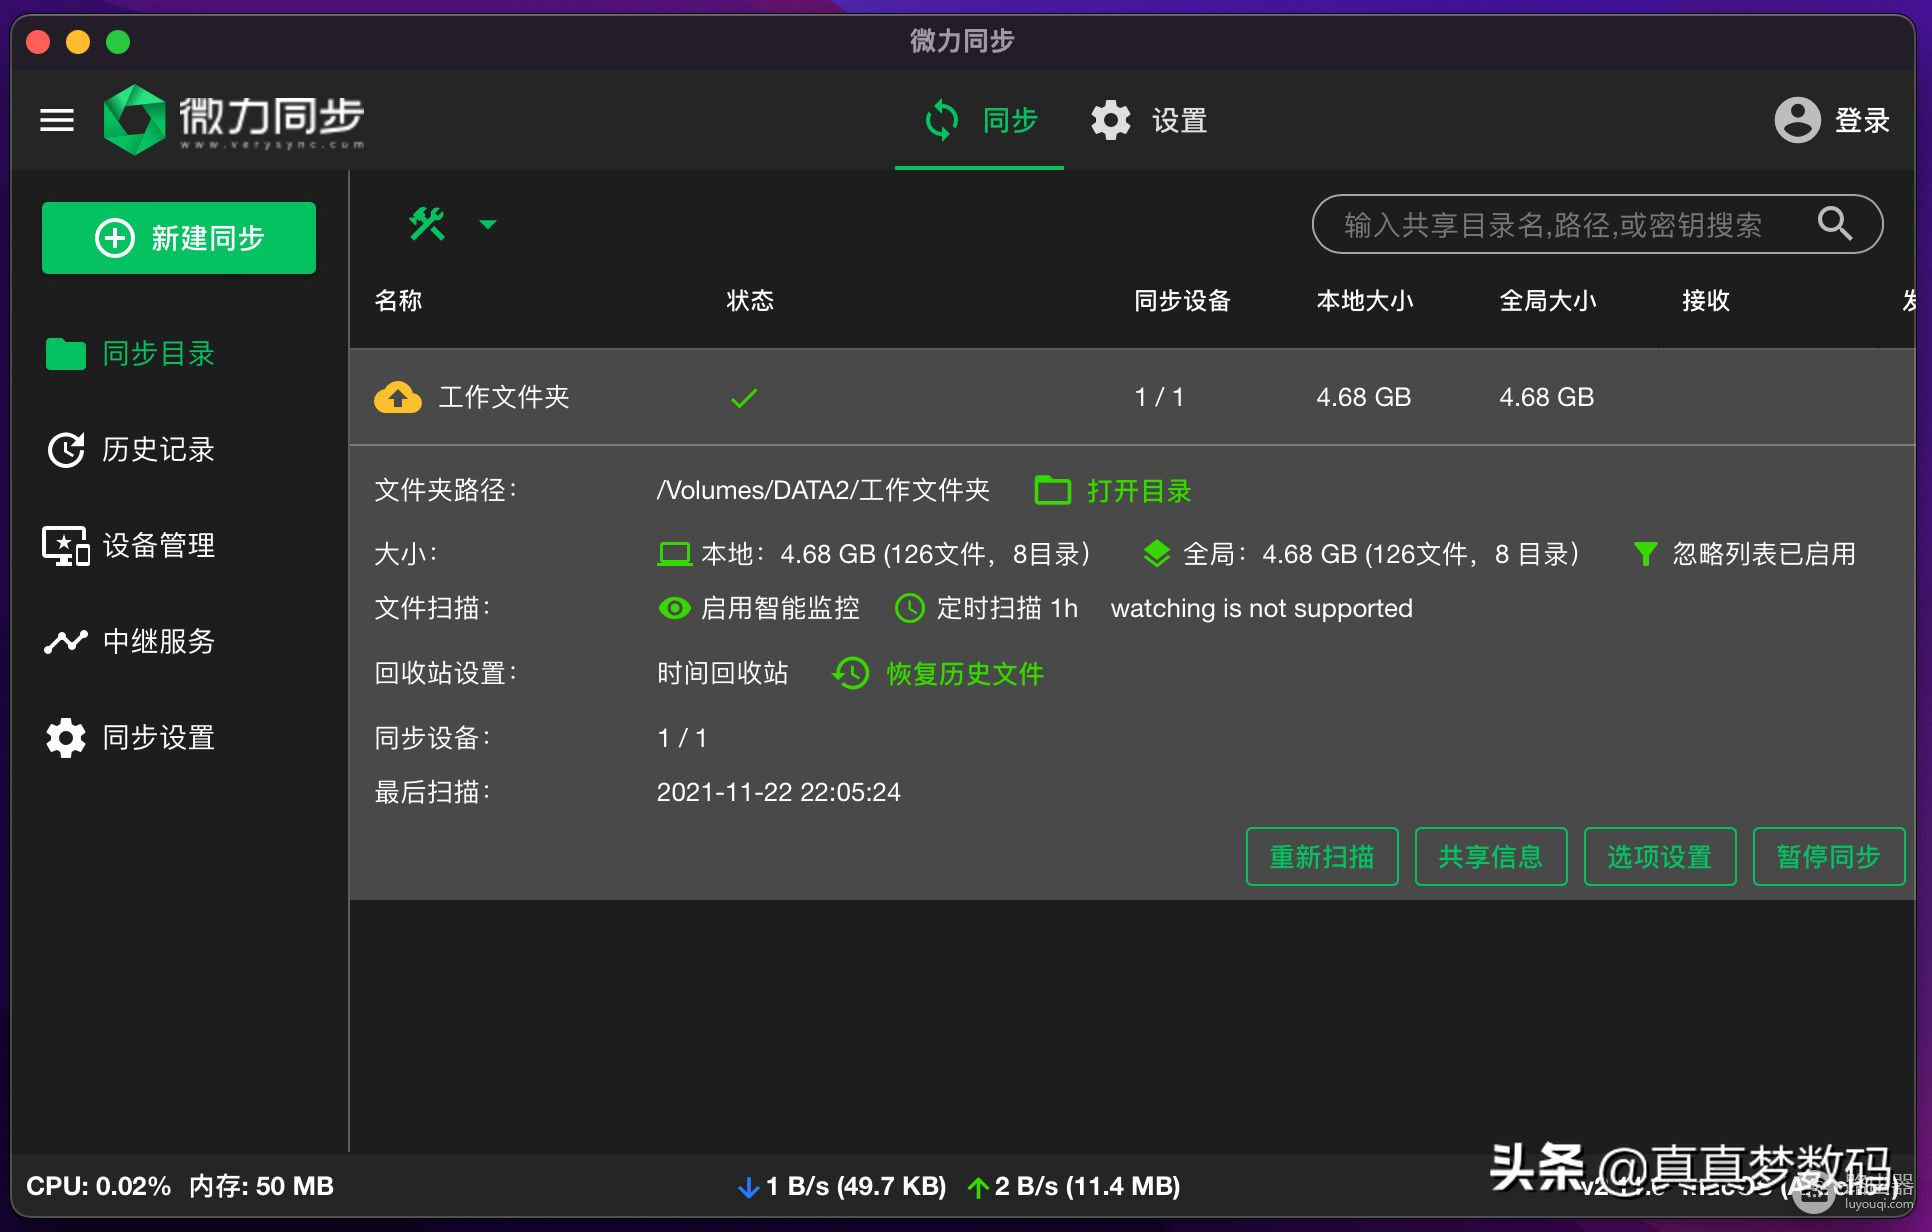Expand the tools dropdown arrow
Image resolution: width=1932 pixels, height=1232 pixels.
(x=488, y=224)
